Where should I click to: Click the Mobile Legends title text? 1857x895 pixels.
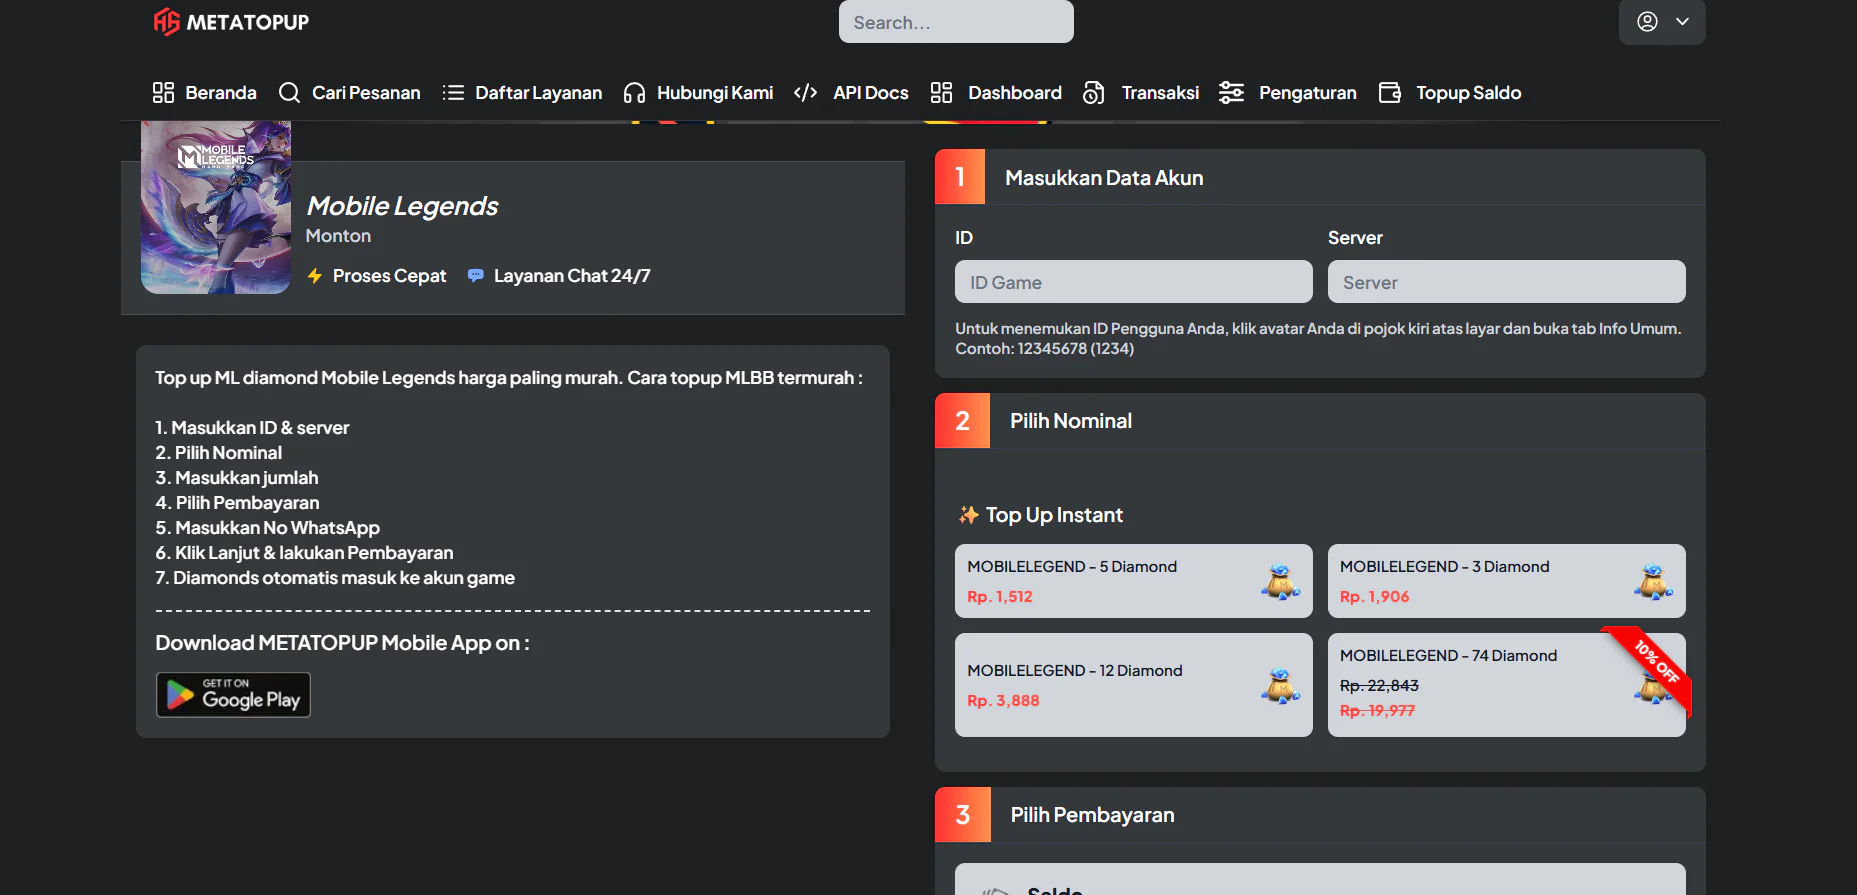point(402,206)
